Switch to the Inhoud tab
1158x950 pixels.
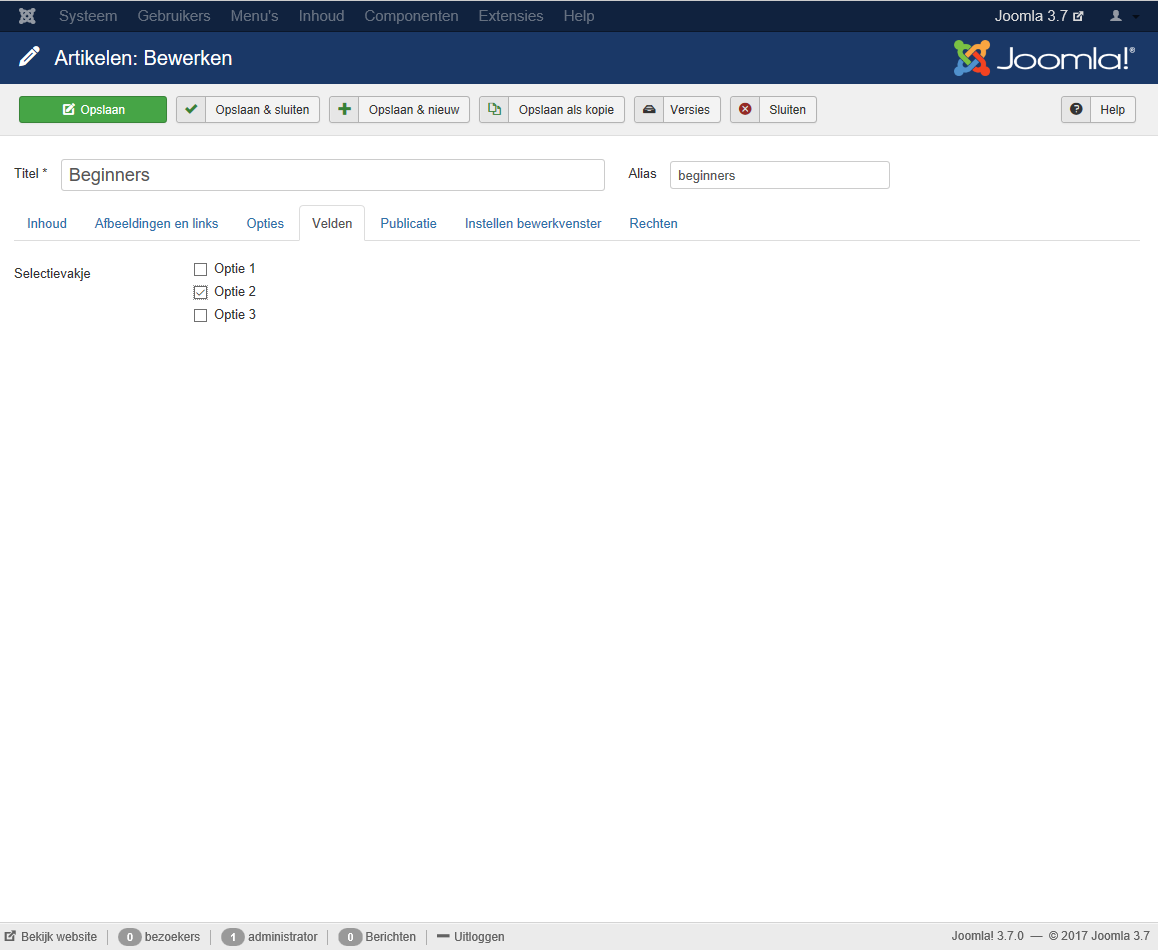click(x=47, y=223)
